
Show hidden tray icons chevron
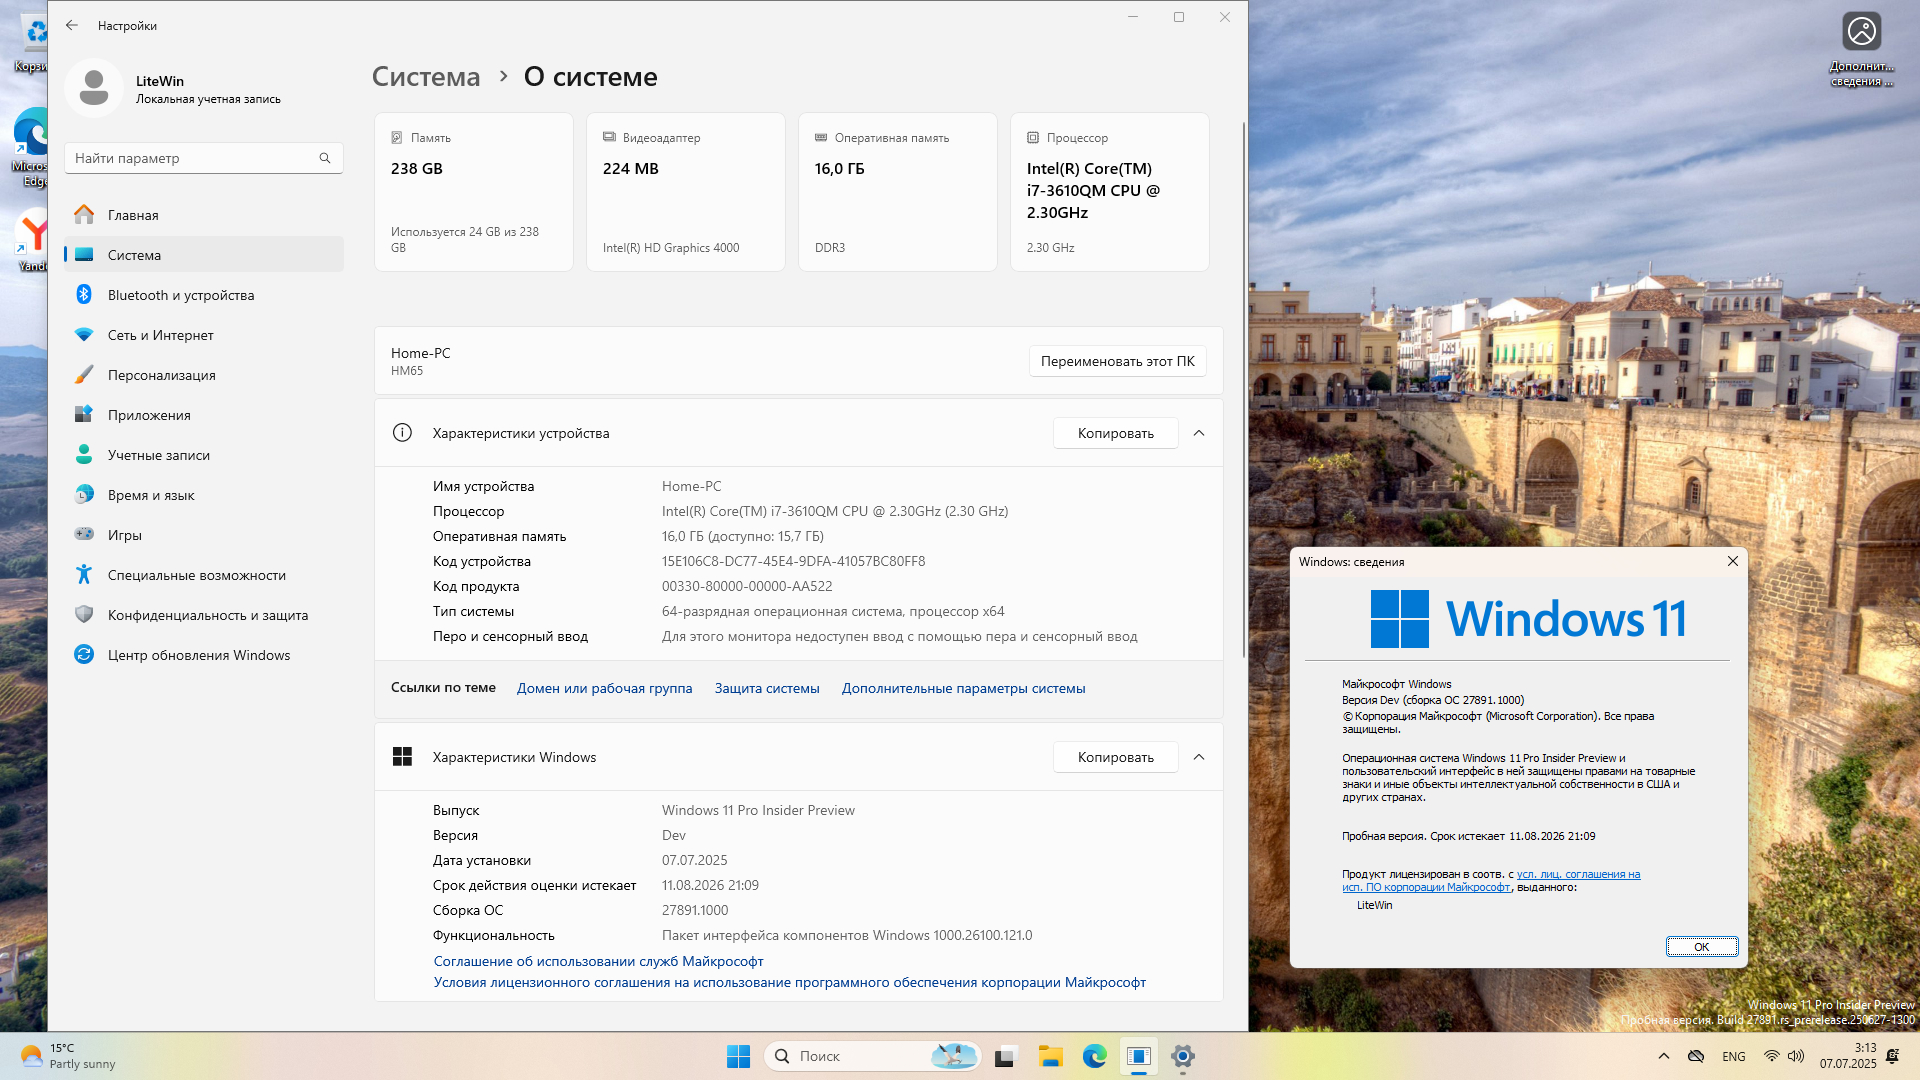coord(1663,1056)
